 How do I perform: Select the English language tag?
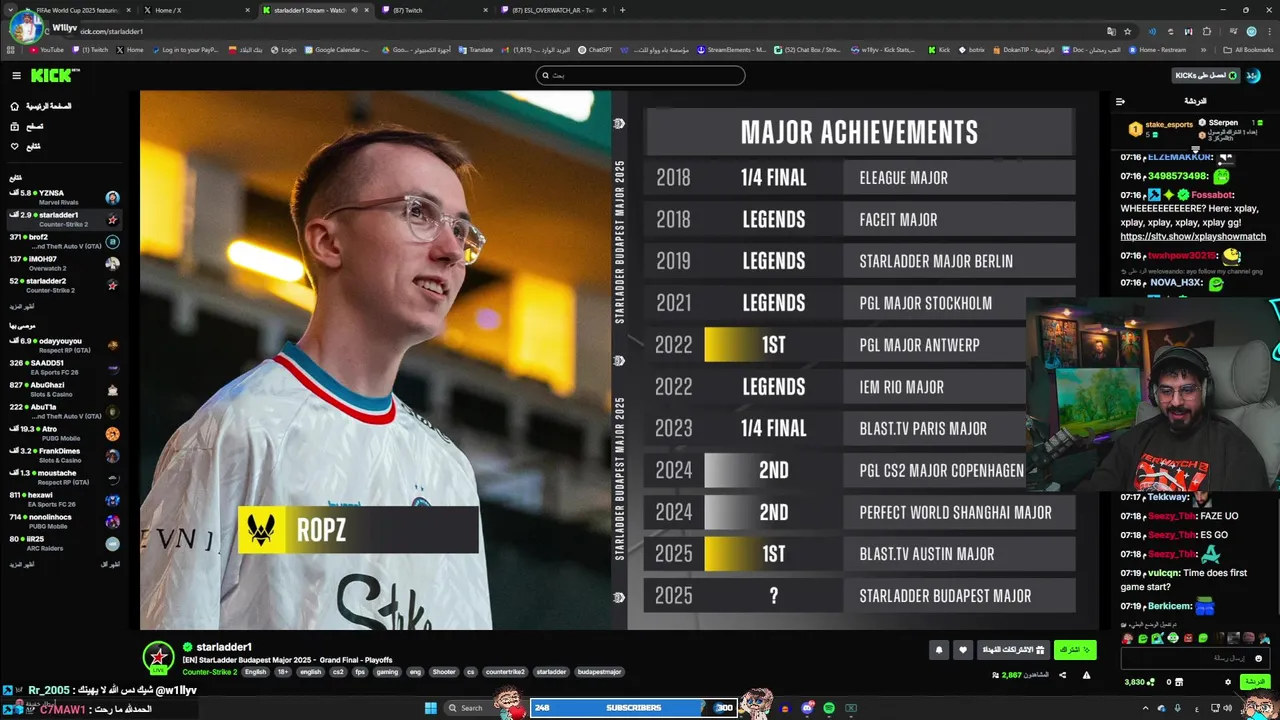(256, 672)
